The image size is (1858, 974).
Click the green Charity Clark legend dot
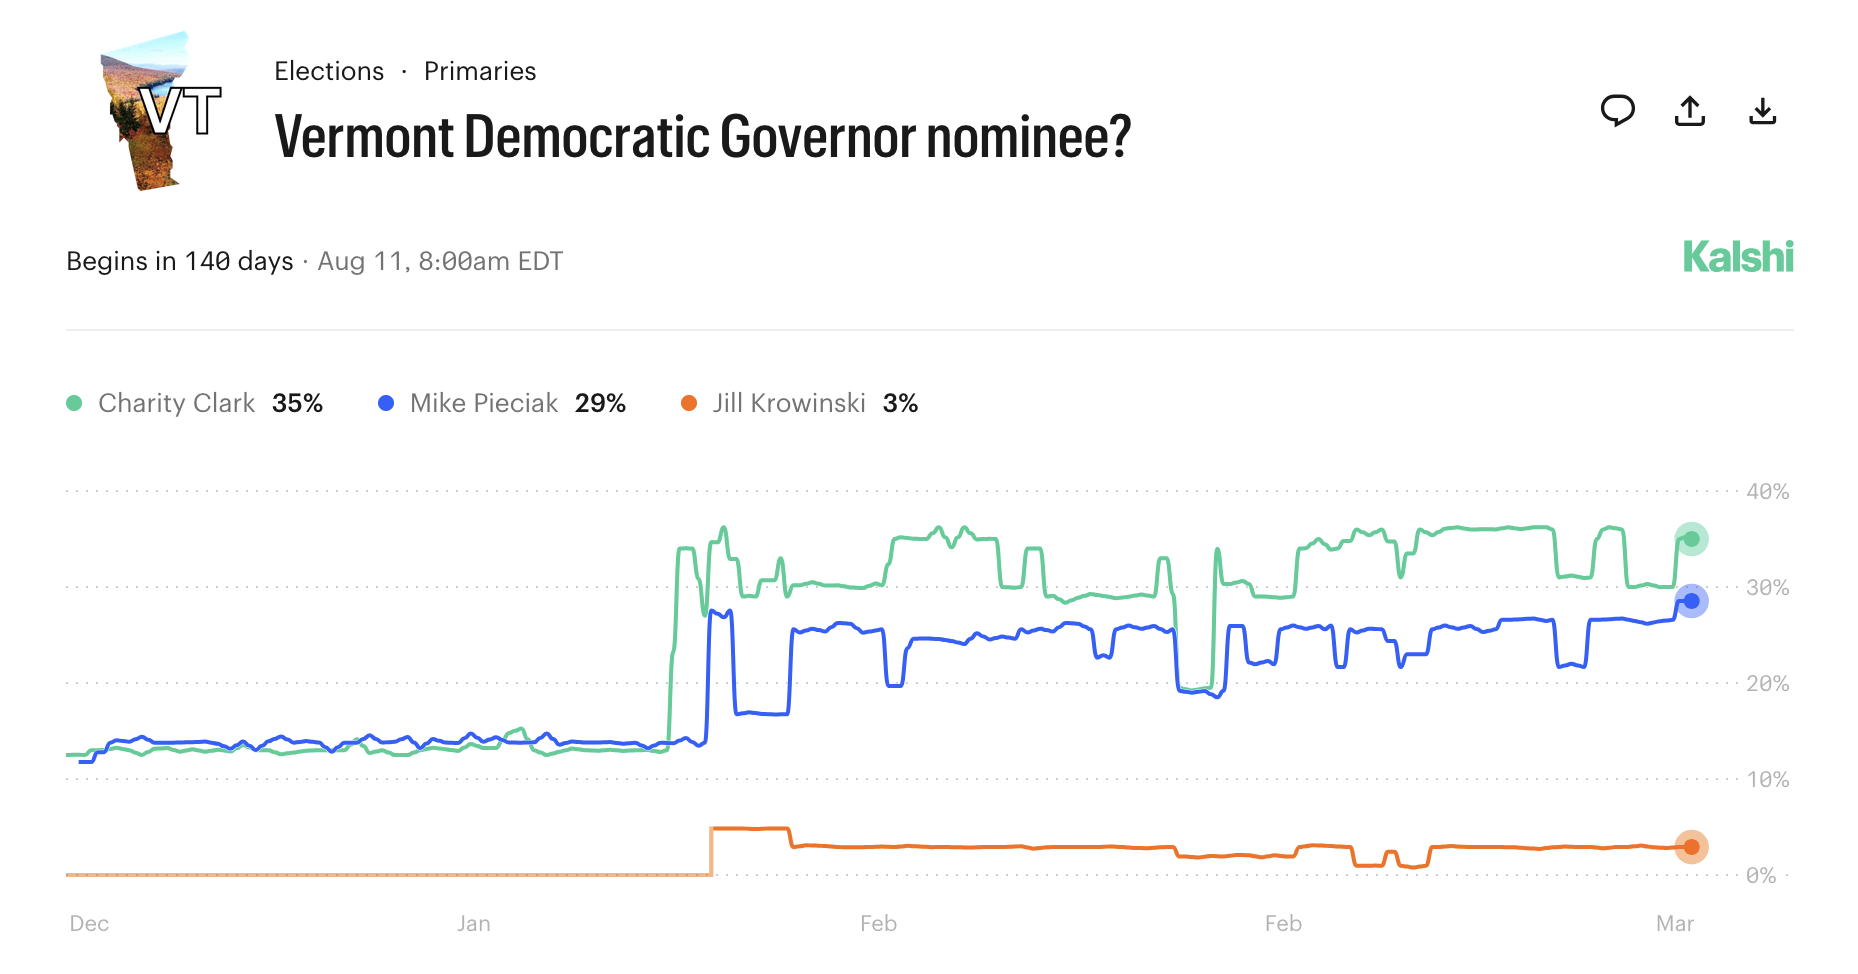click(74, 403)
